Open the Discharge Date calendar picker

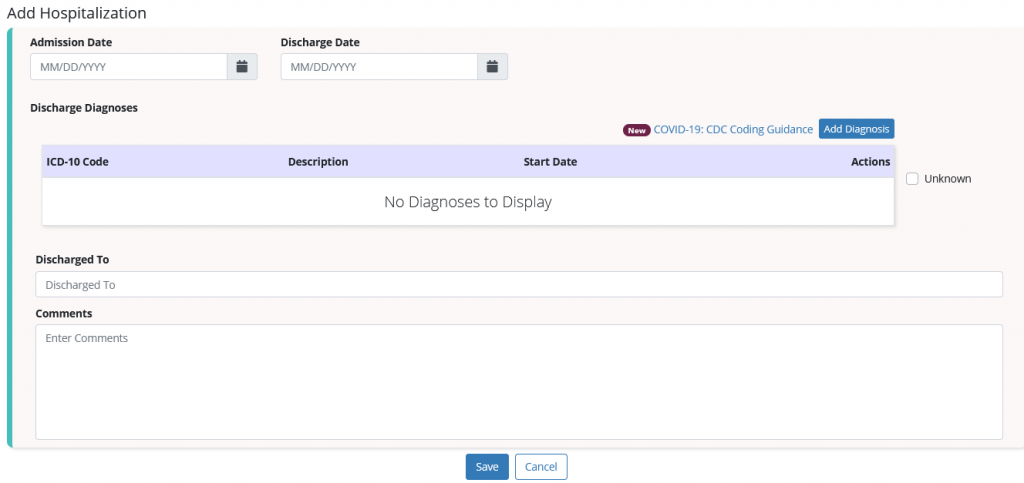coord(492,67)
